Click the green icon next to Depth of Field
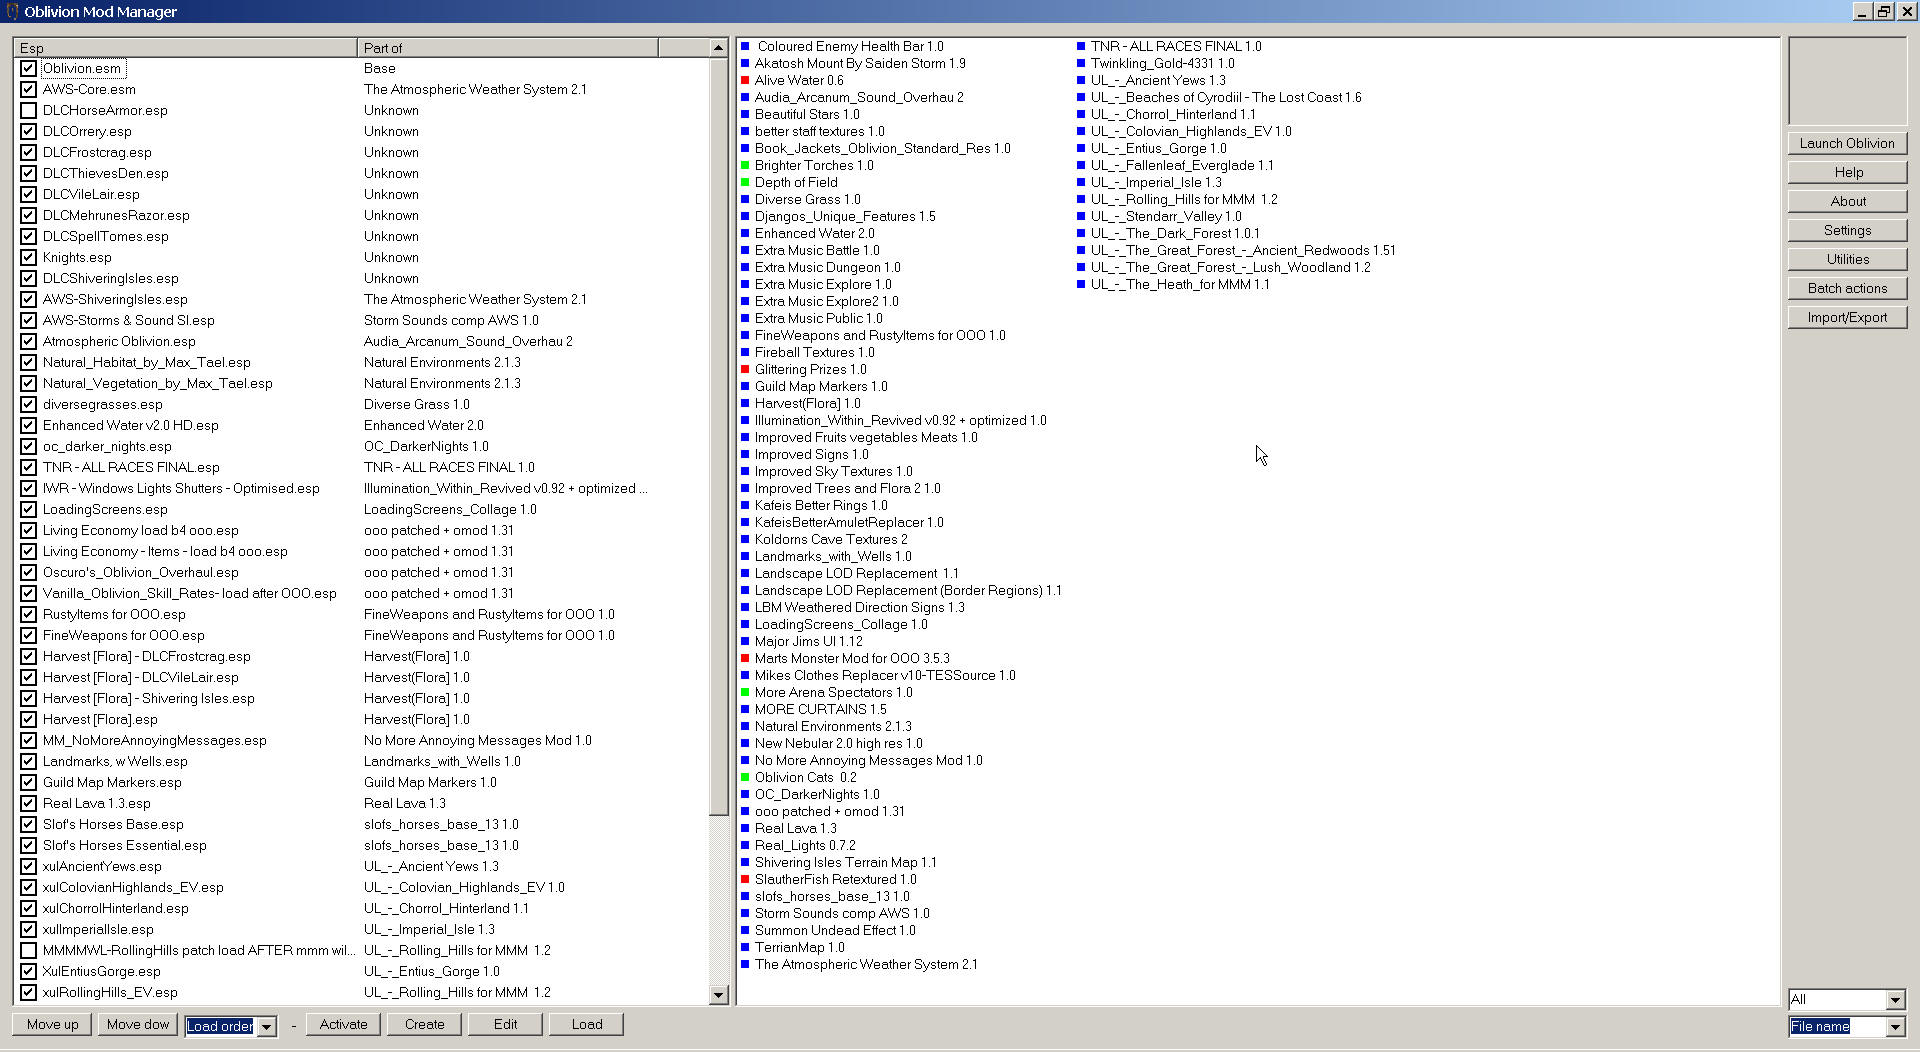 (745, 182)
